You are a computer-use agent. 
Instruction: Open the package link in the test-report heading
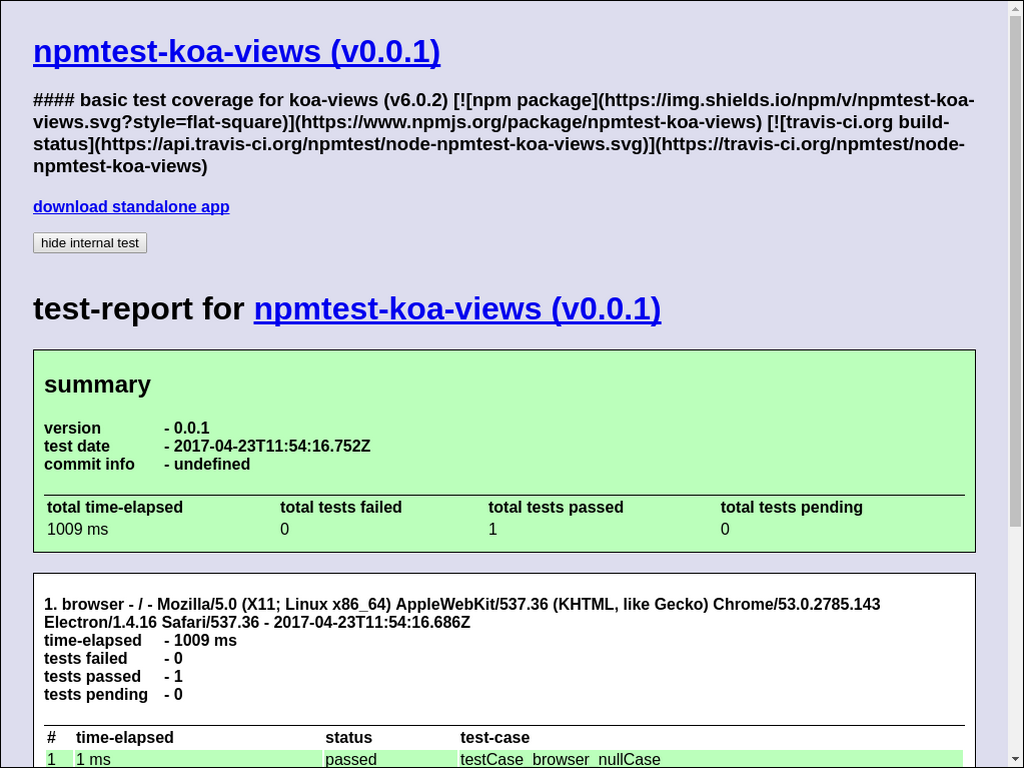point(457,309)
